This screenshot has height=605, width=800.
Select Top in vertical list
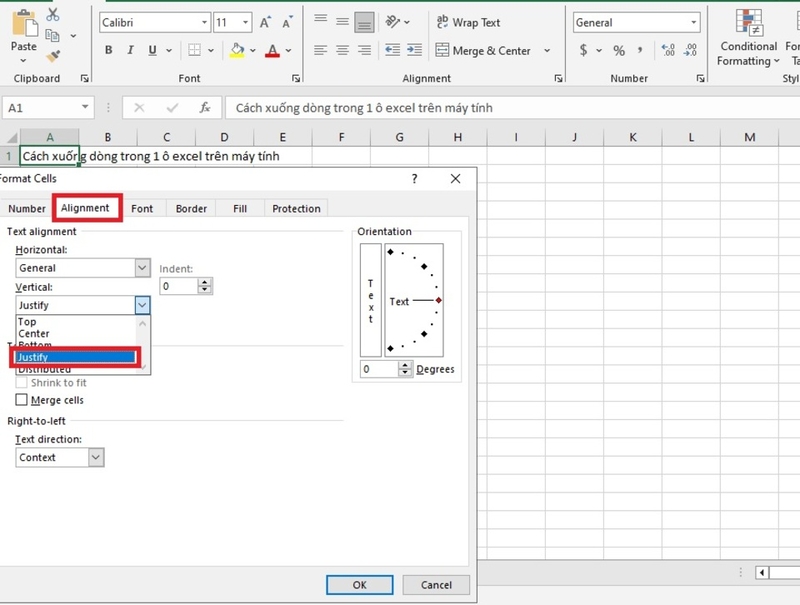coord(27,322)
